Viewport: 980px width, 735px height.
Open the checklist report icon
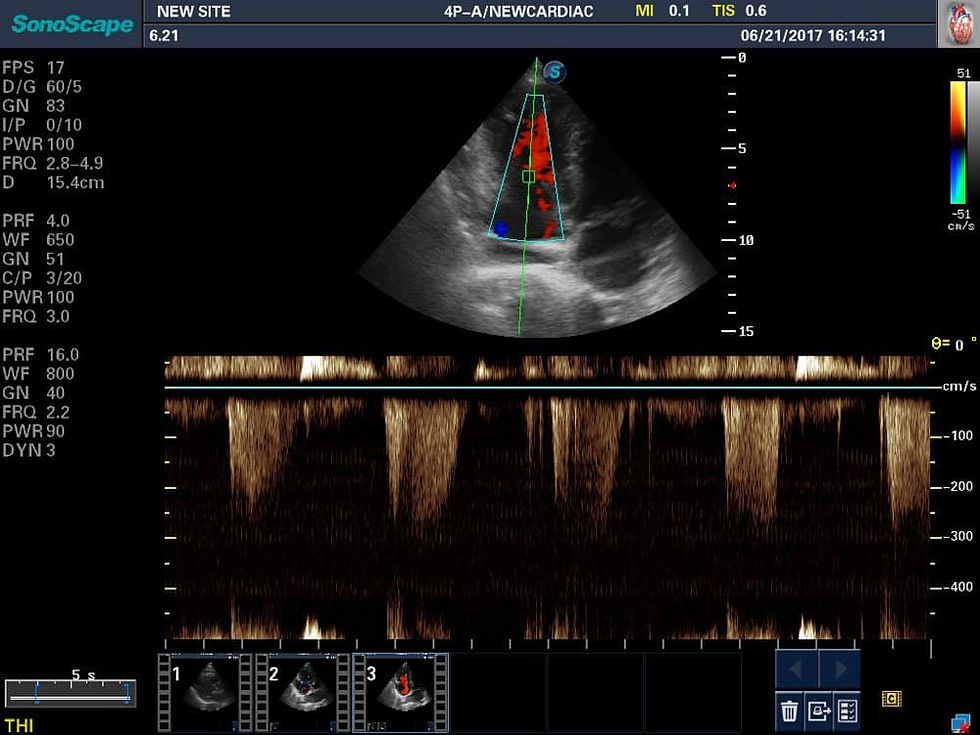pyautogui.click(x=847, y=711)
